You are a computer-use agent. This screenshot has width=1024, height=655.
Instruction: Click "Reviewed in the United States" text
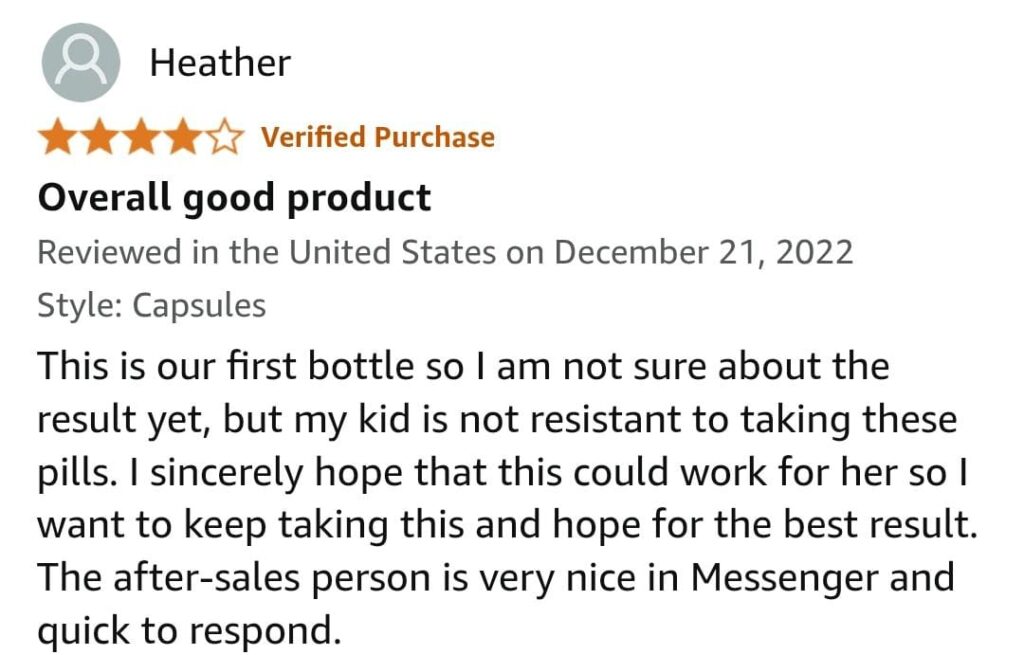[x=266, y=251]
